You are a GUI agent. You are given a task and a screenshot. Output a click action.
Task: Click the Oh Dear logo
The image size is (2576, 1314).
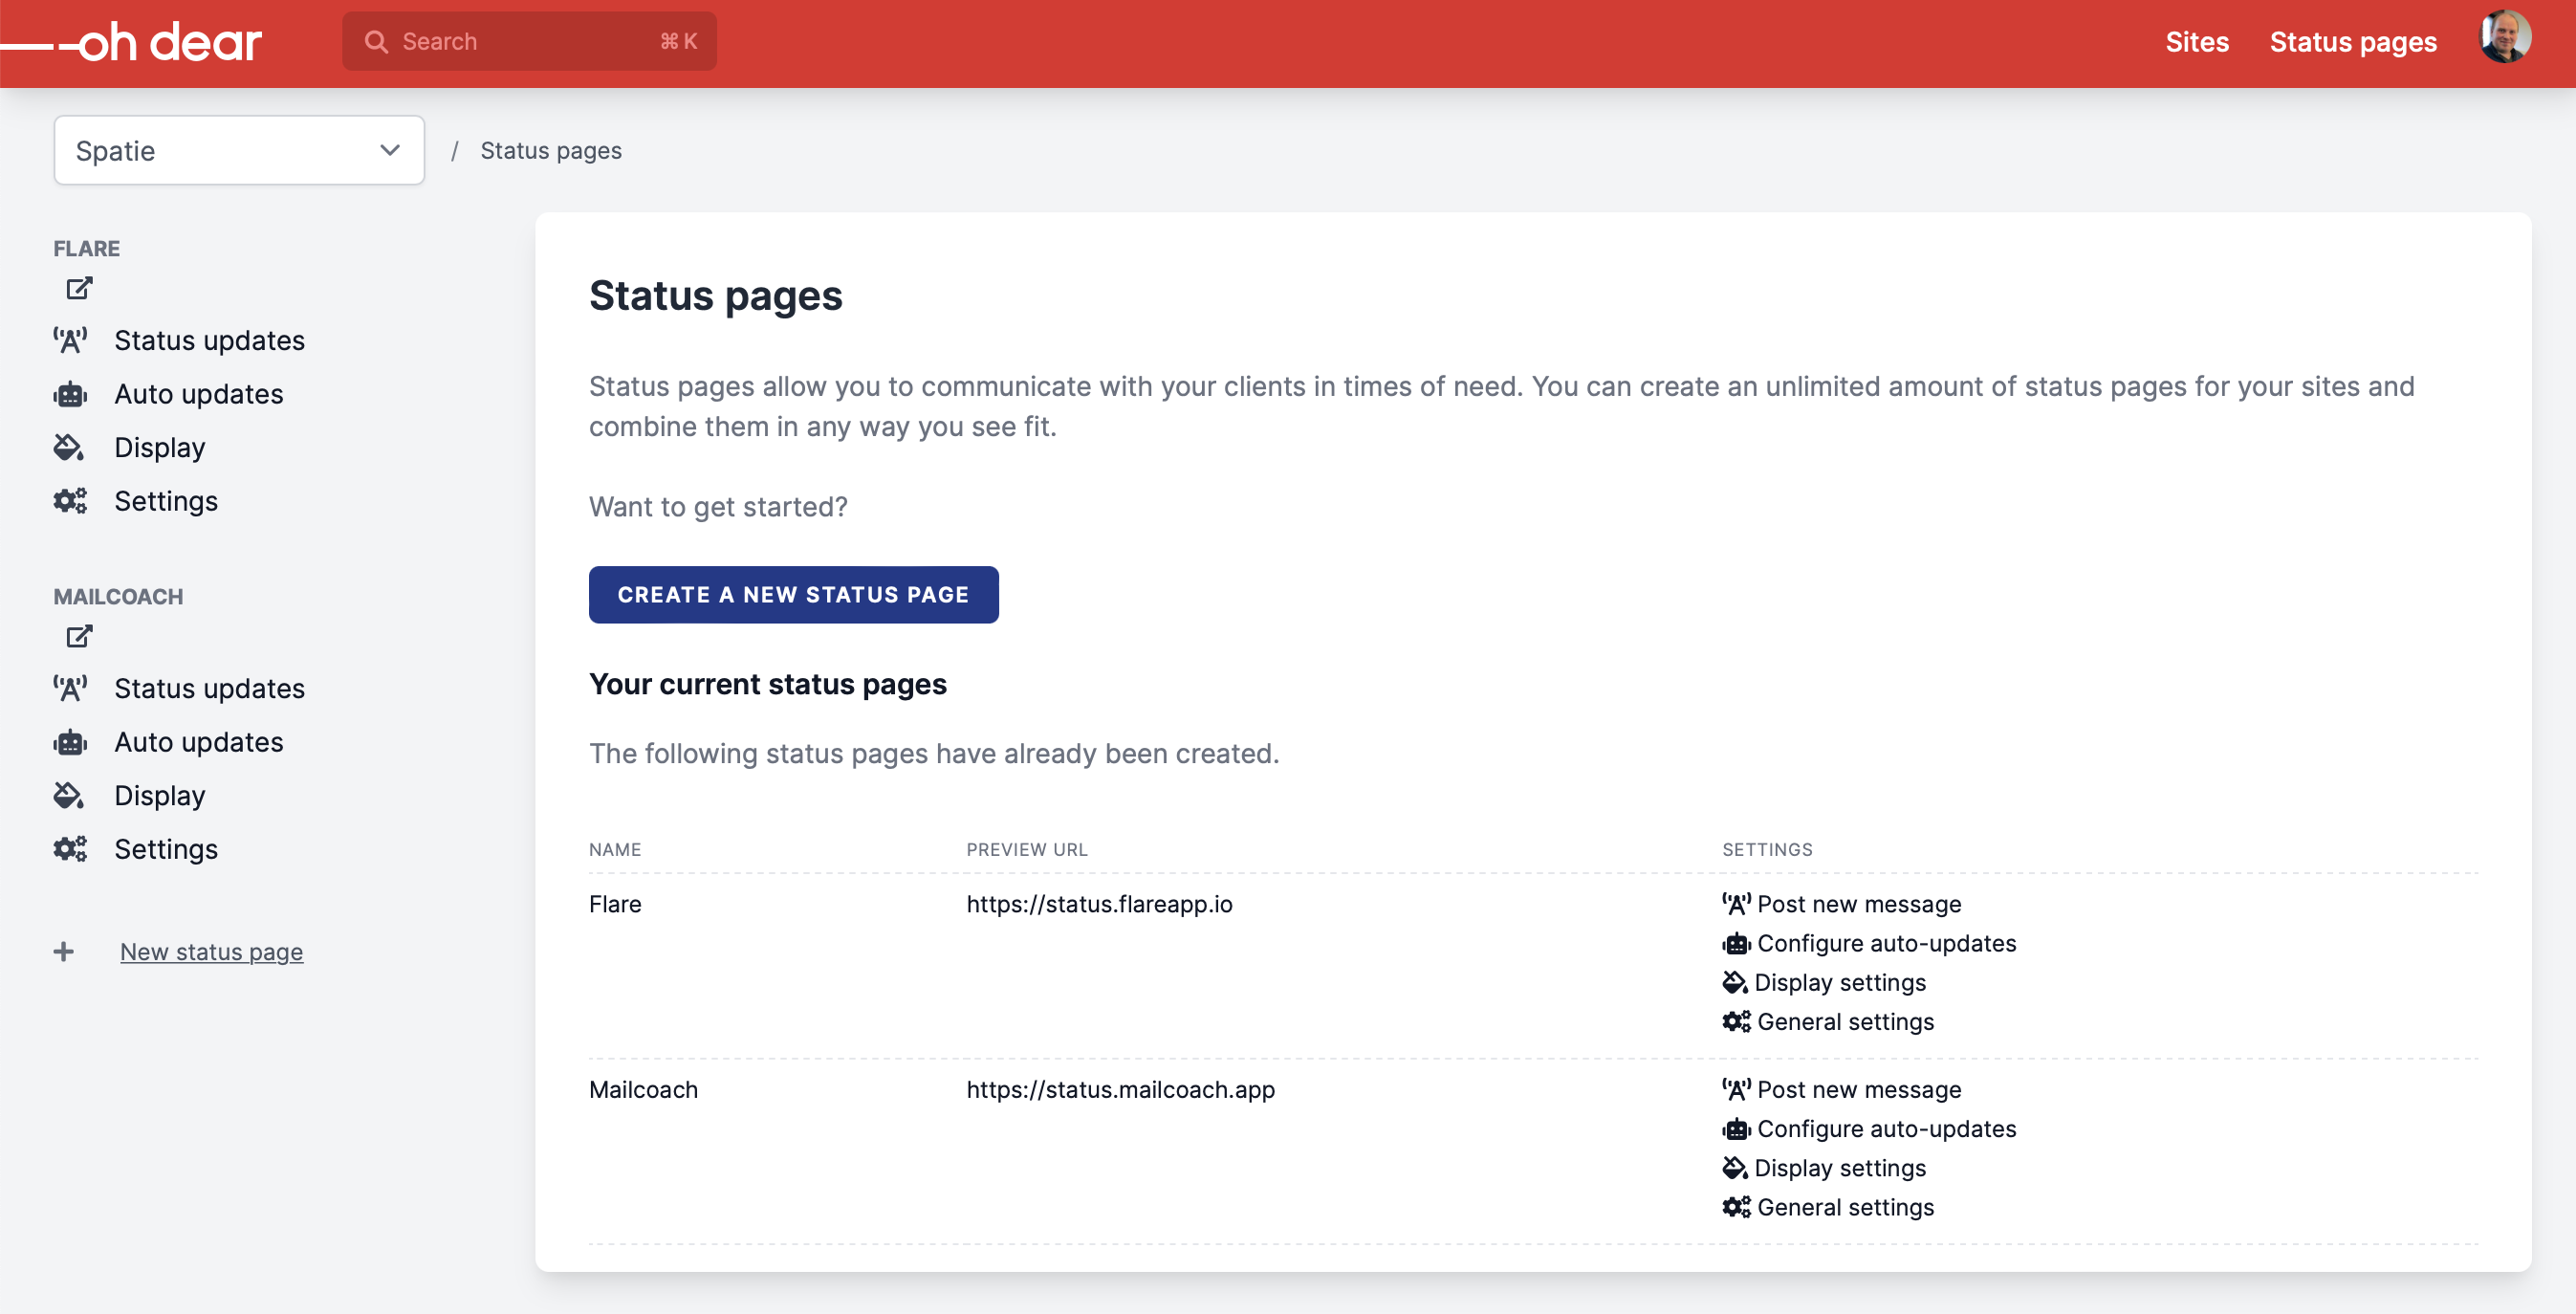tap(132, 42)
